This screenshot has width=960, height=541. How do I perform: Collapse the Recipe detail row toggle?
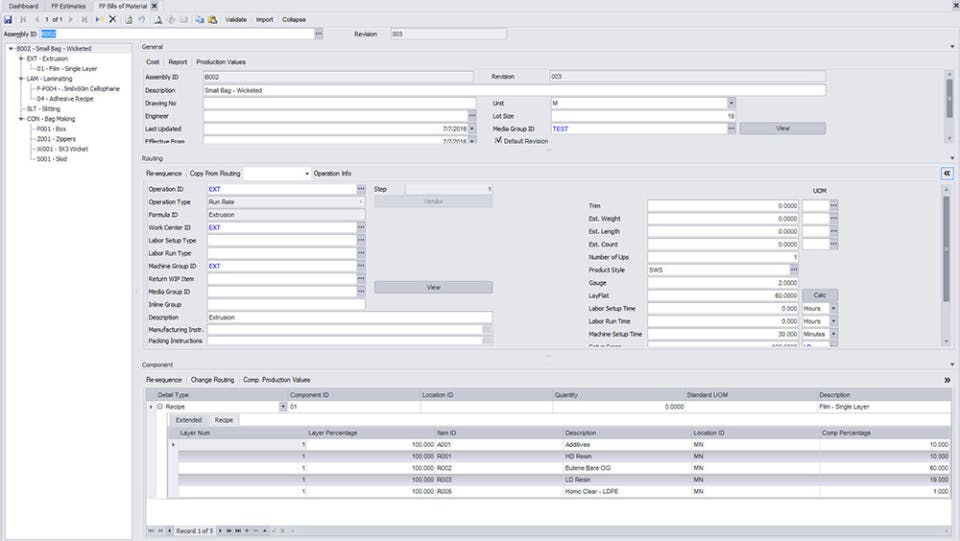click(x=160, y=406)
